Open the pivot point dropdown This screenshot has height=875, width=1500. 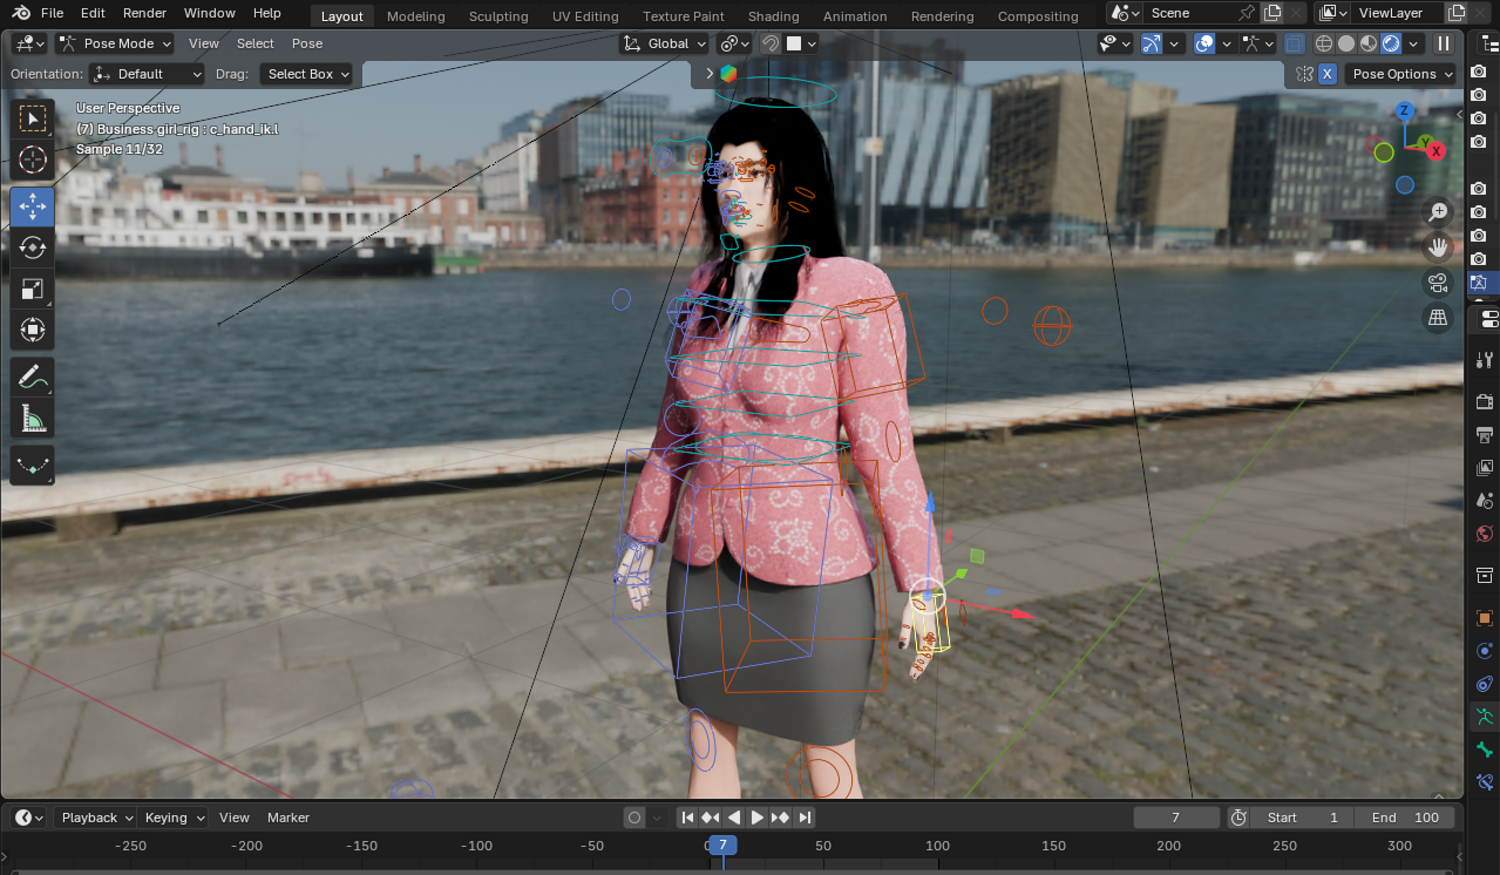click(x=735, y=44)
